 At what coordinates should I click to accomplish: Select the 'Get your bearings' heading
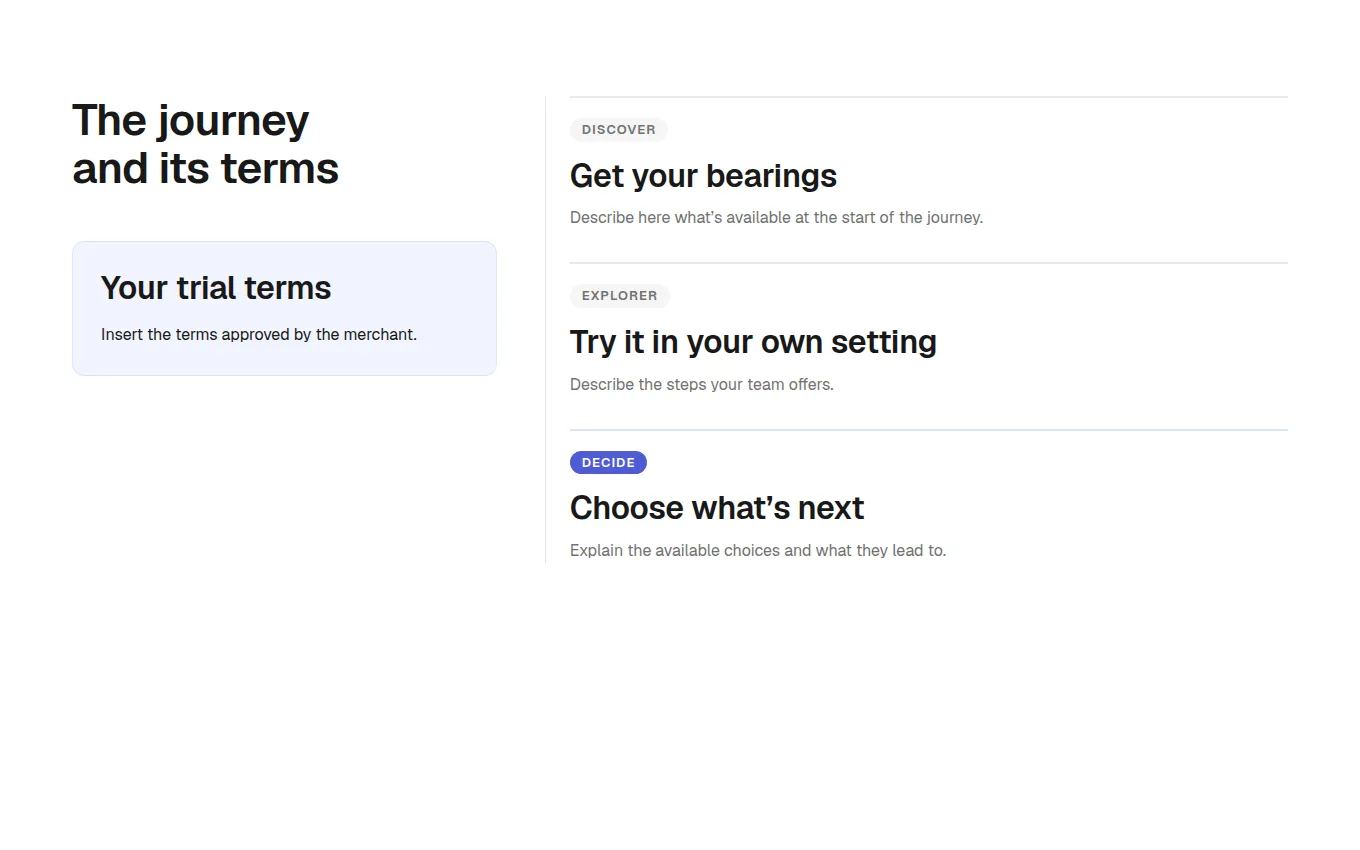click(703, 176)
